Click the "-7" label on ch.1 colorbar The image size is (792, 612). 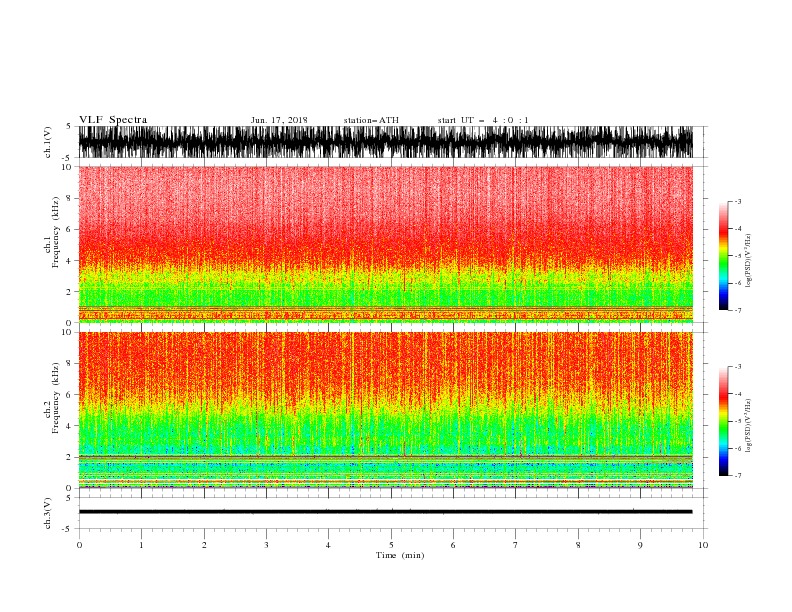[738, 310]
